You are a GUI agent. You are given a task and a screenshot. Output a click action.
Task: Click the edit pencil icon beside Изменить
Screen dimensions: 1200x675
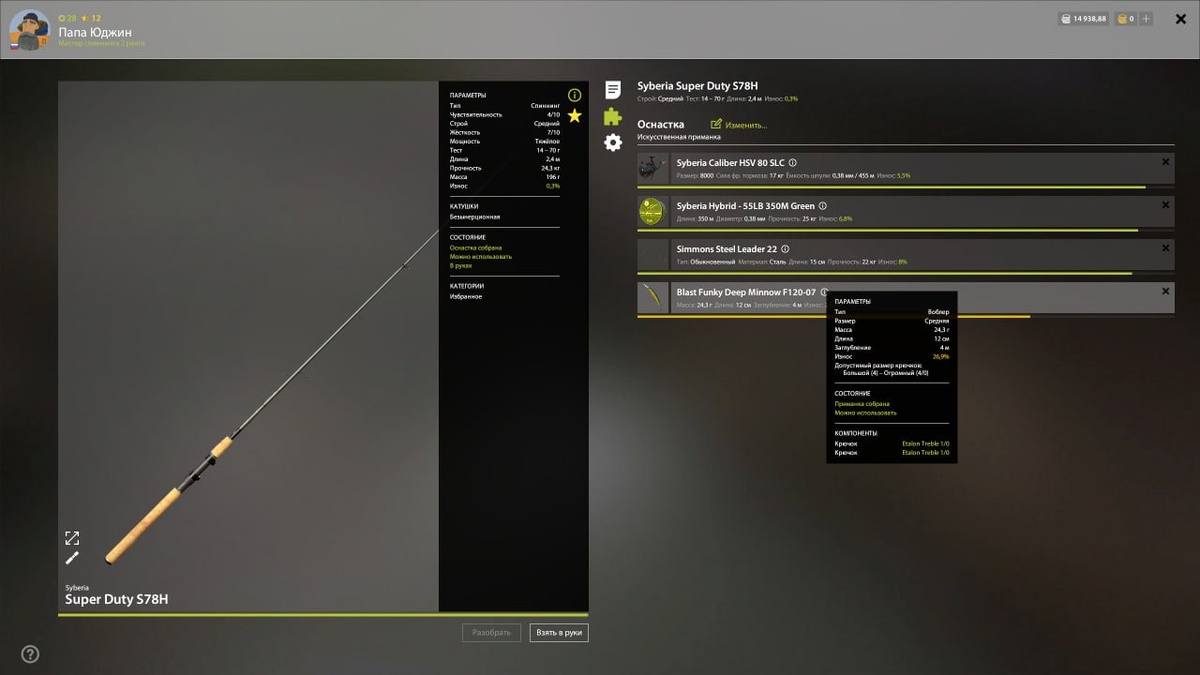[716, 124]
